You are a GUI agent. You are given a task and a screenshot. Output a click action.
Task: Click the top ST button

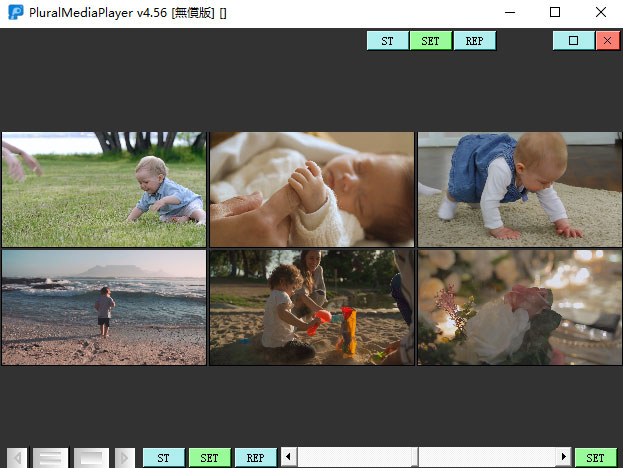pos(387,41)
